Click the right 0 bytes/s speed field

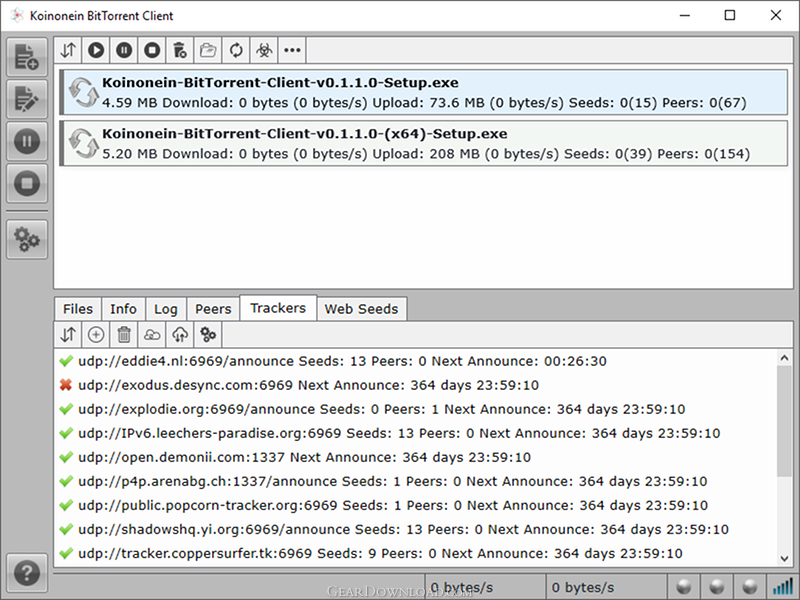tap(606, 588)
